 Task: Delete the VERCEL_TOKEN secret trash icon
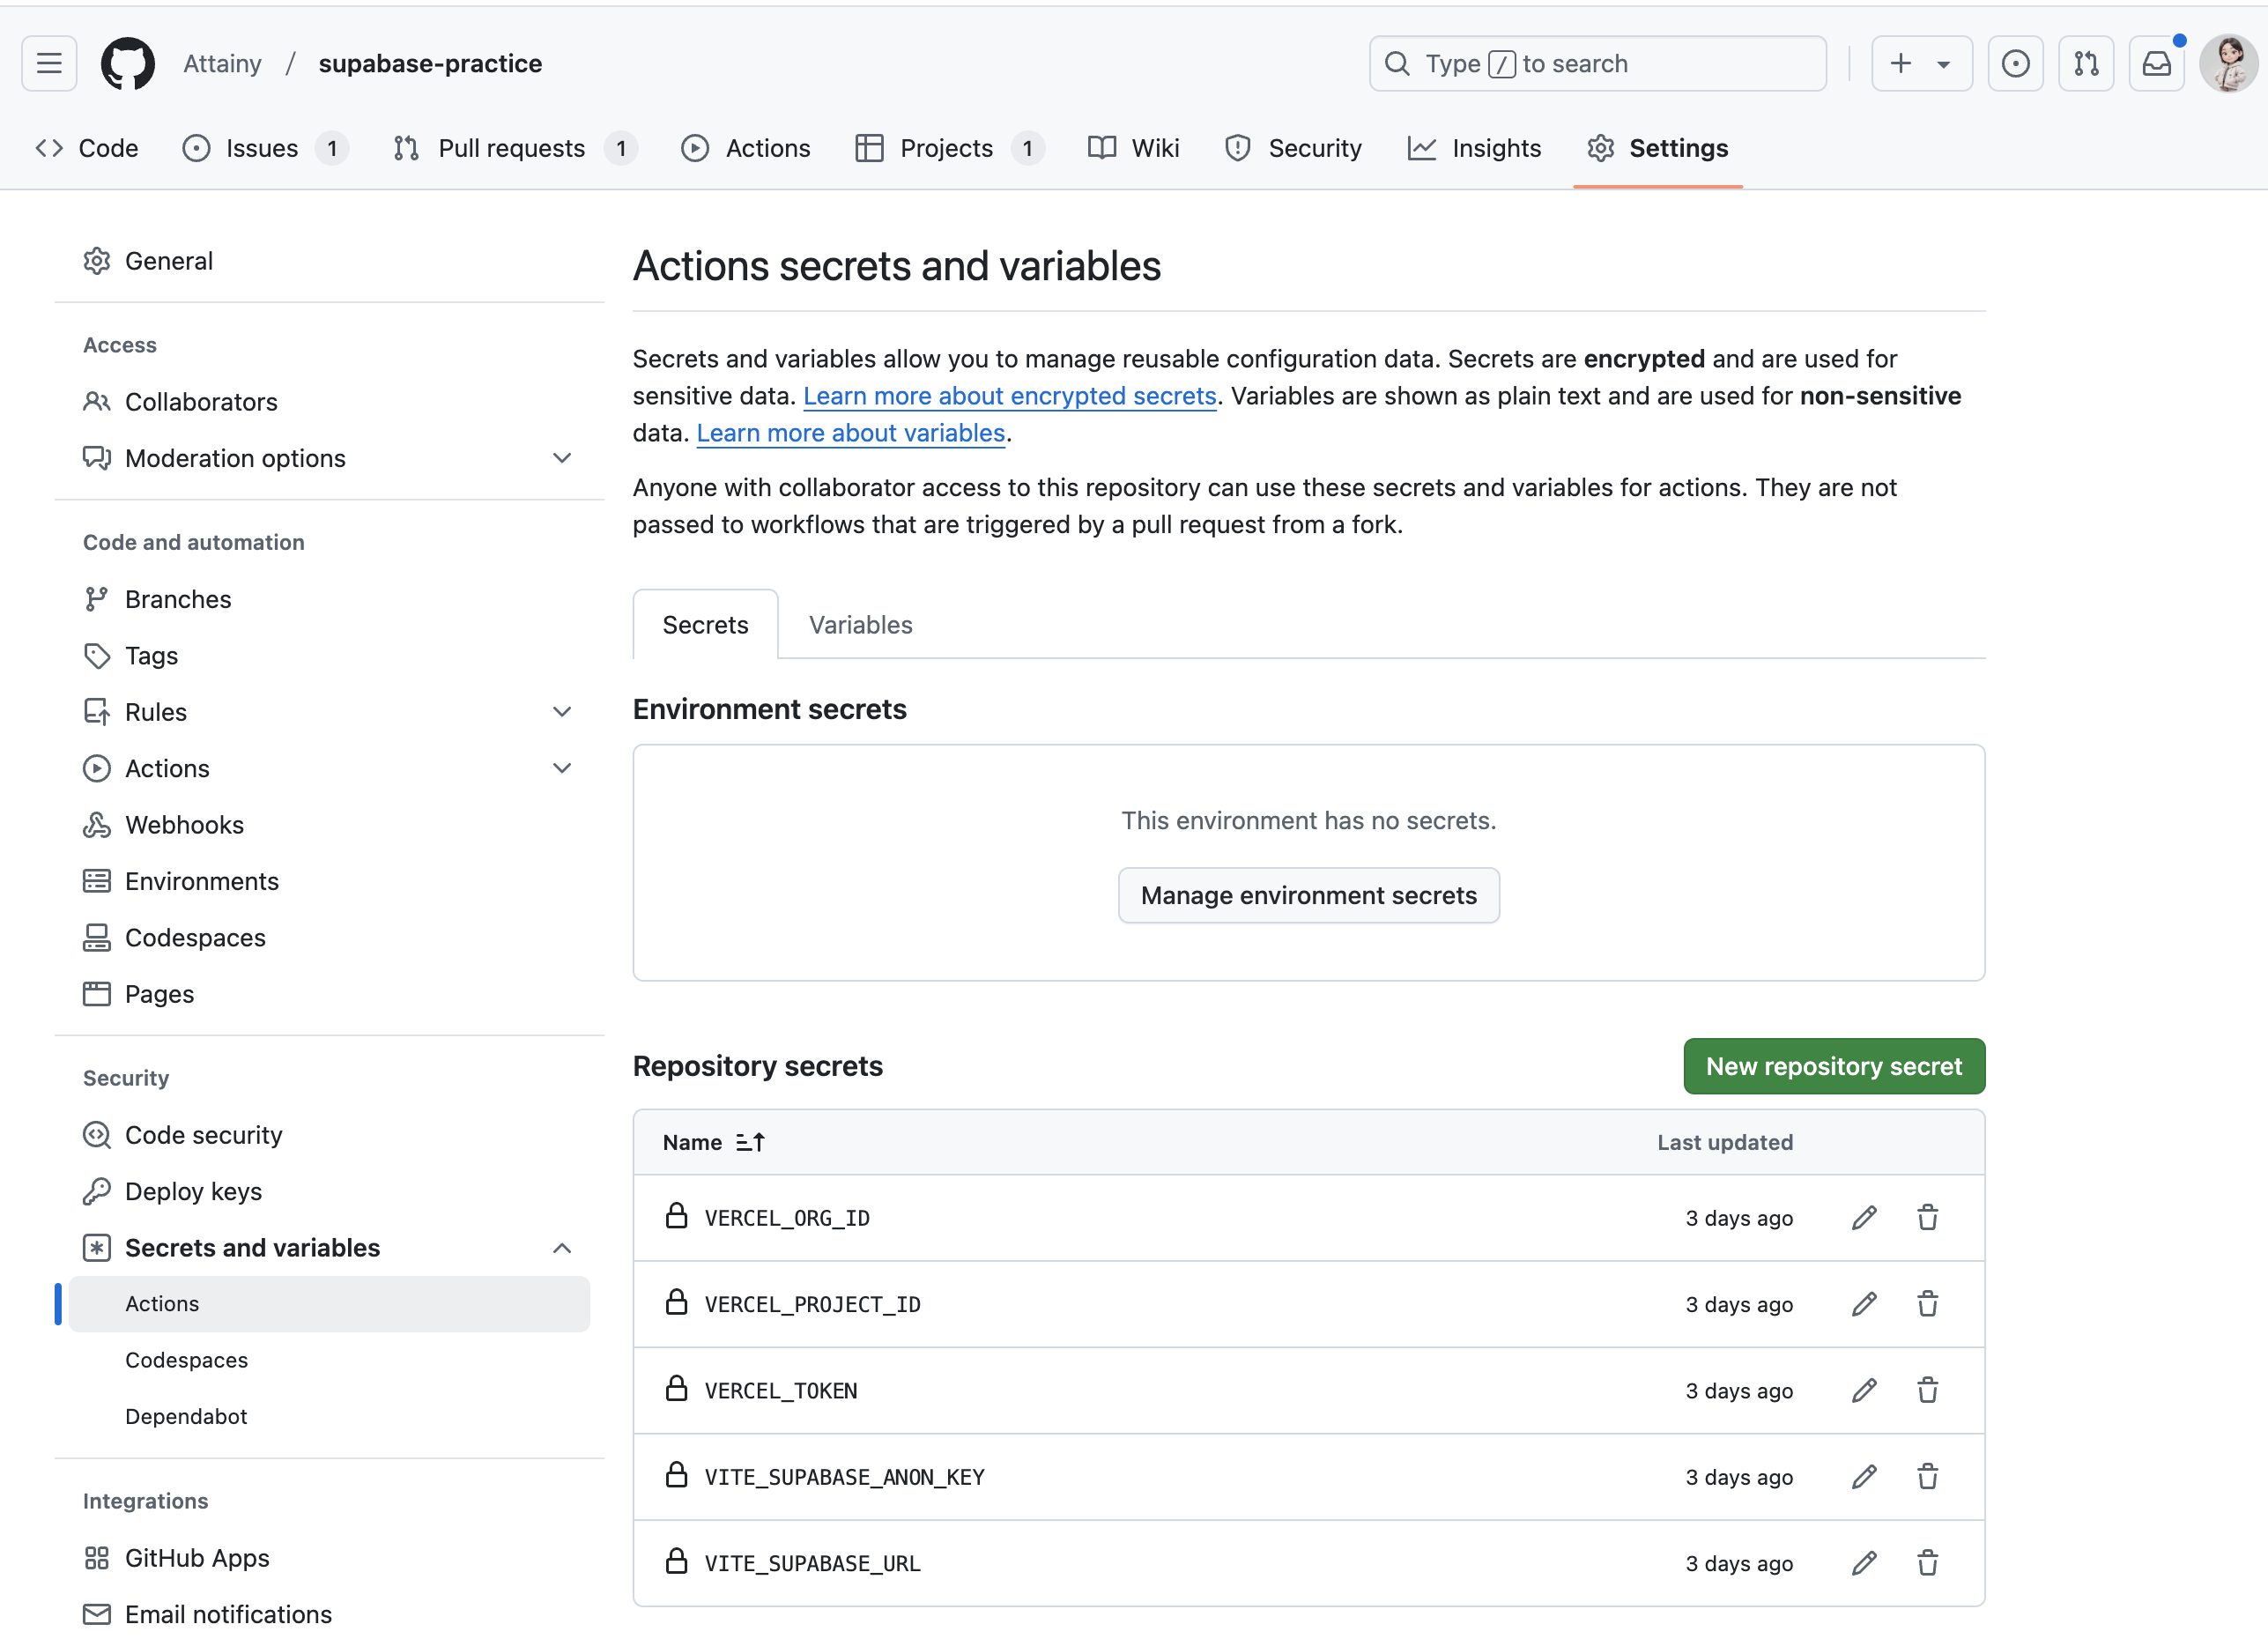point(1927,1391)
